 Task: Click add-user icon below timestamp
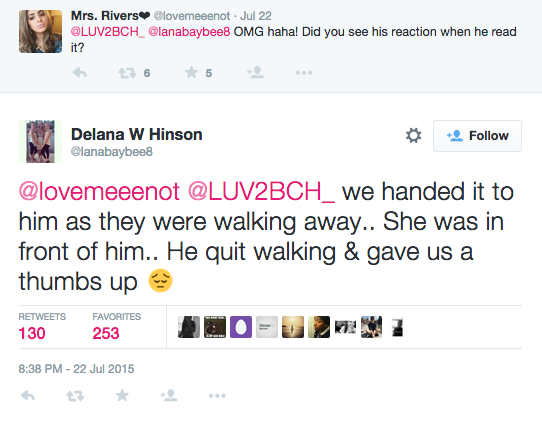(169, 395)
